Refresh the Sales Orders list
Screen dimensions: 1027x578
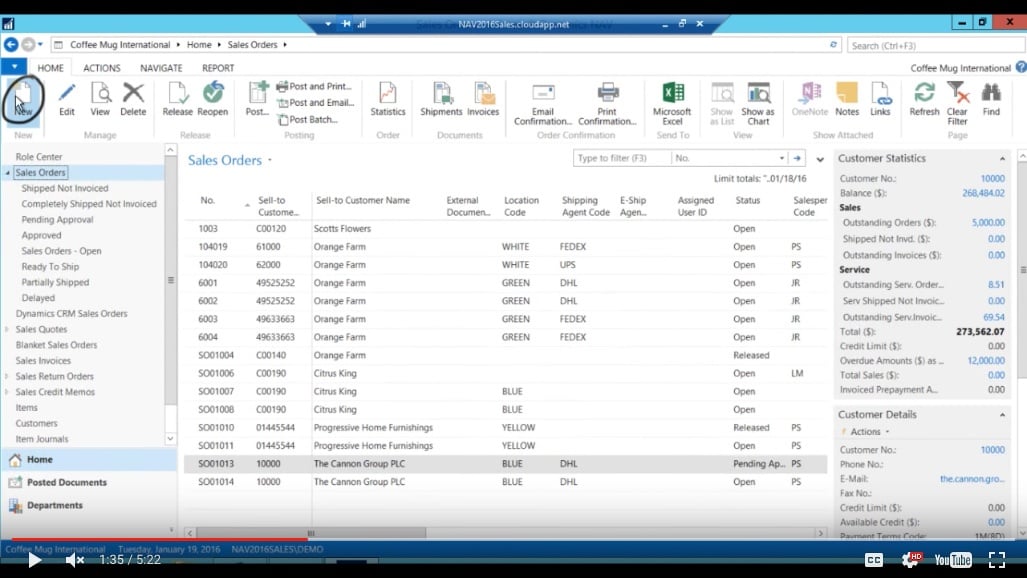924,100
